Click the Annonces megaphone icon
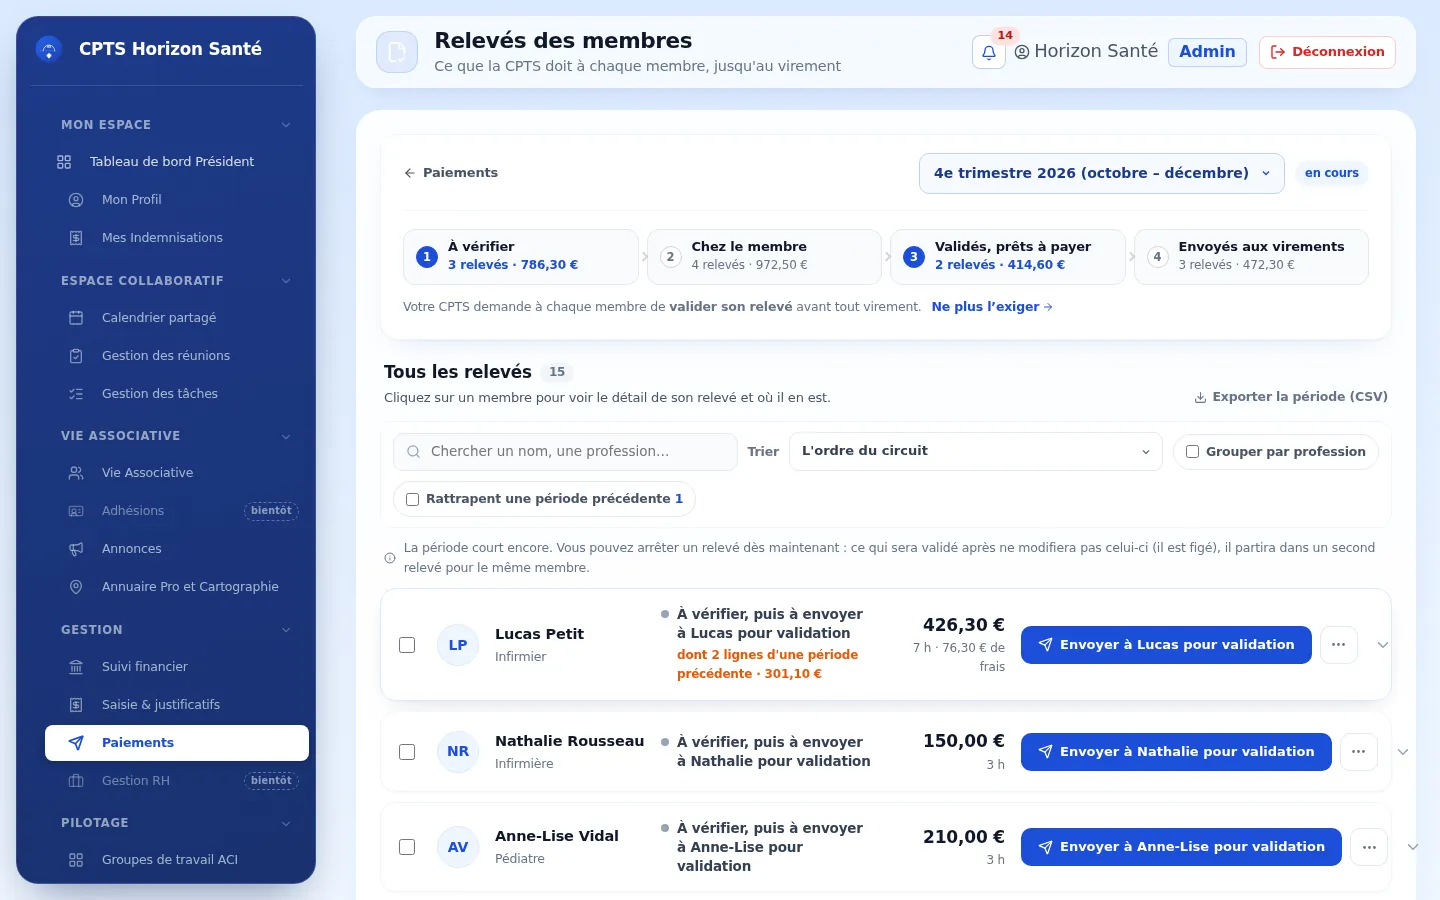The width and height of the screenshot is (1440, 900). tap(76, 549)
